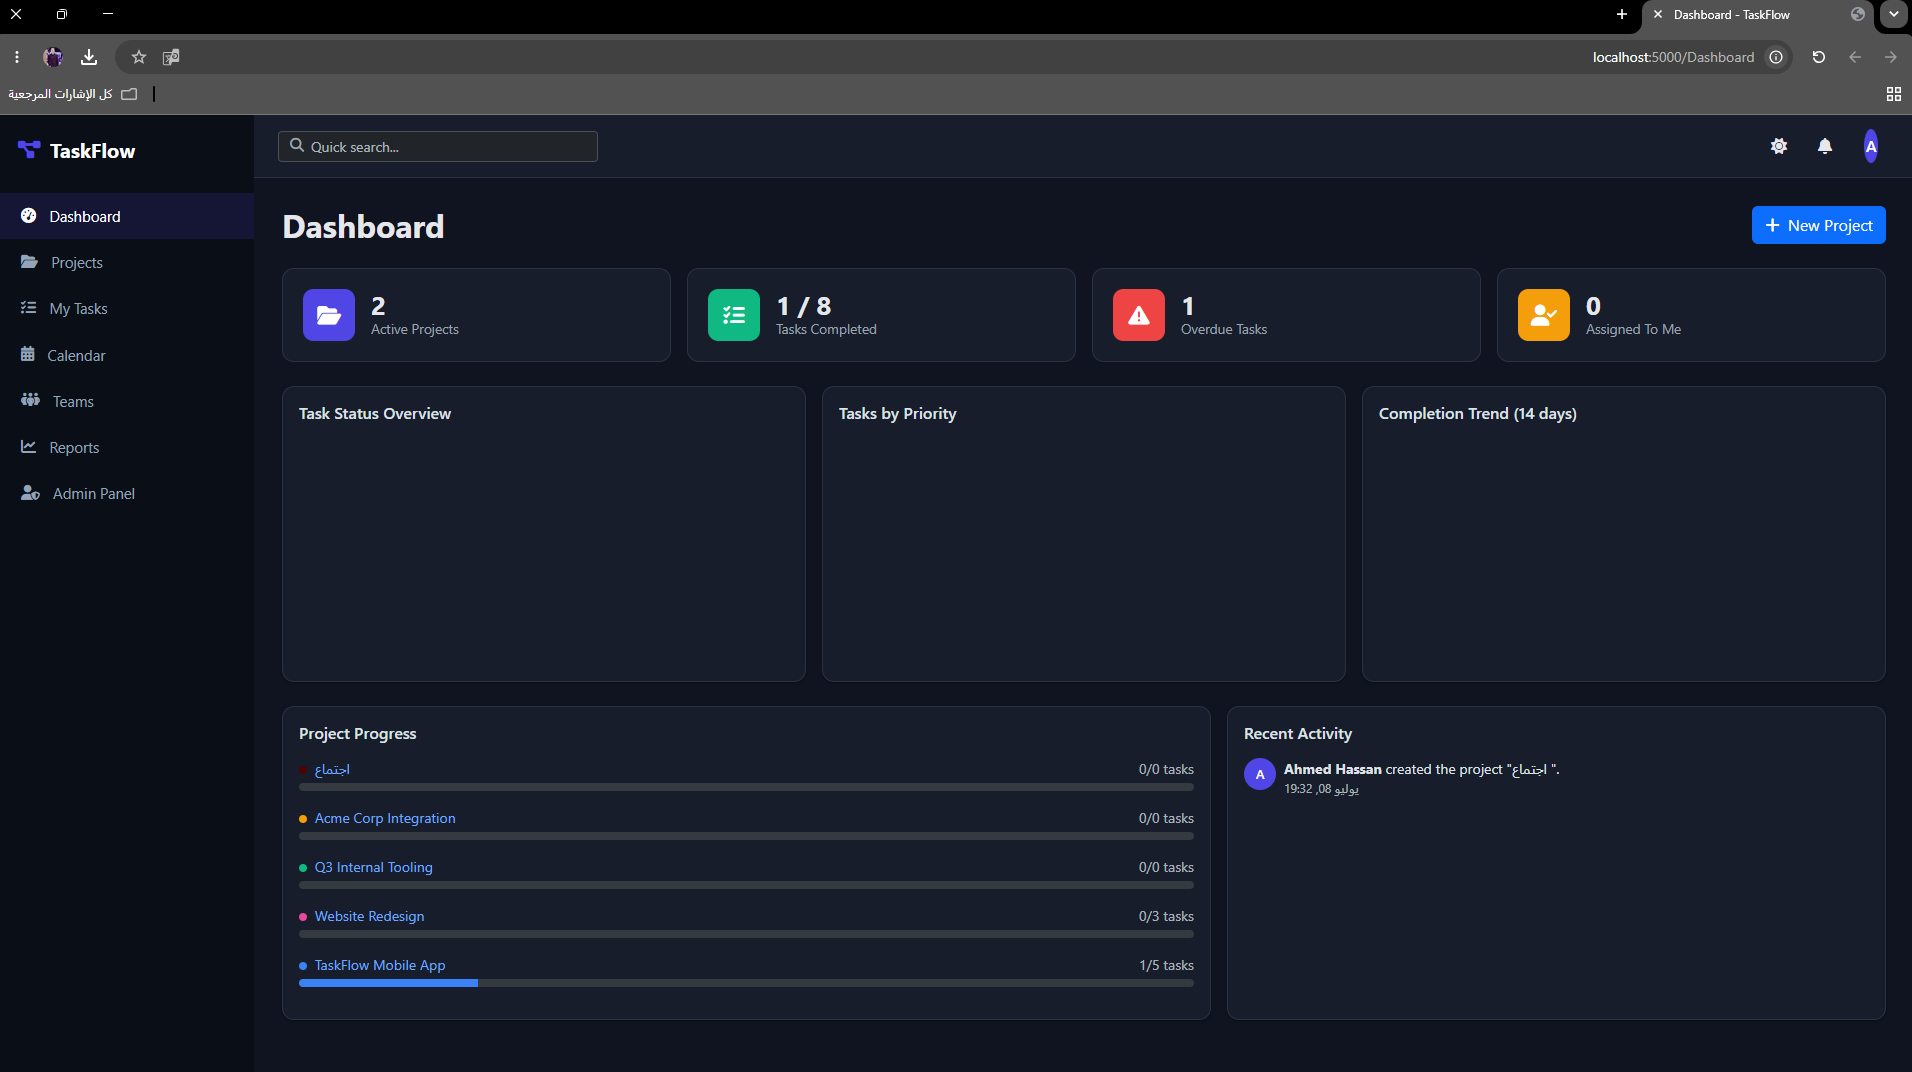Reload the page
Viewport: 1912px width, 1072px height.
pyautogui.click(x=1819, y=57)
